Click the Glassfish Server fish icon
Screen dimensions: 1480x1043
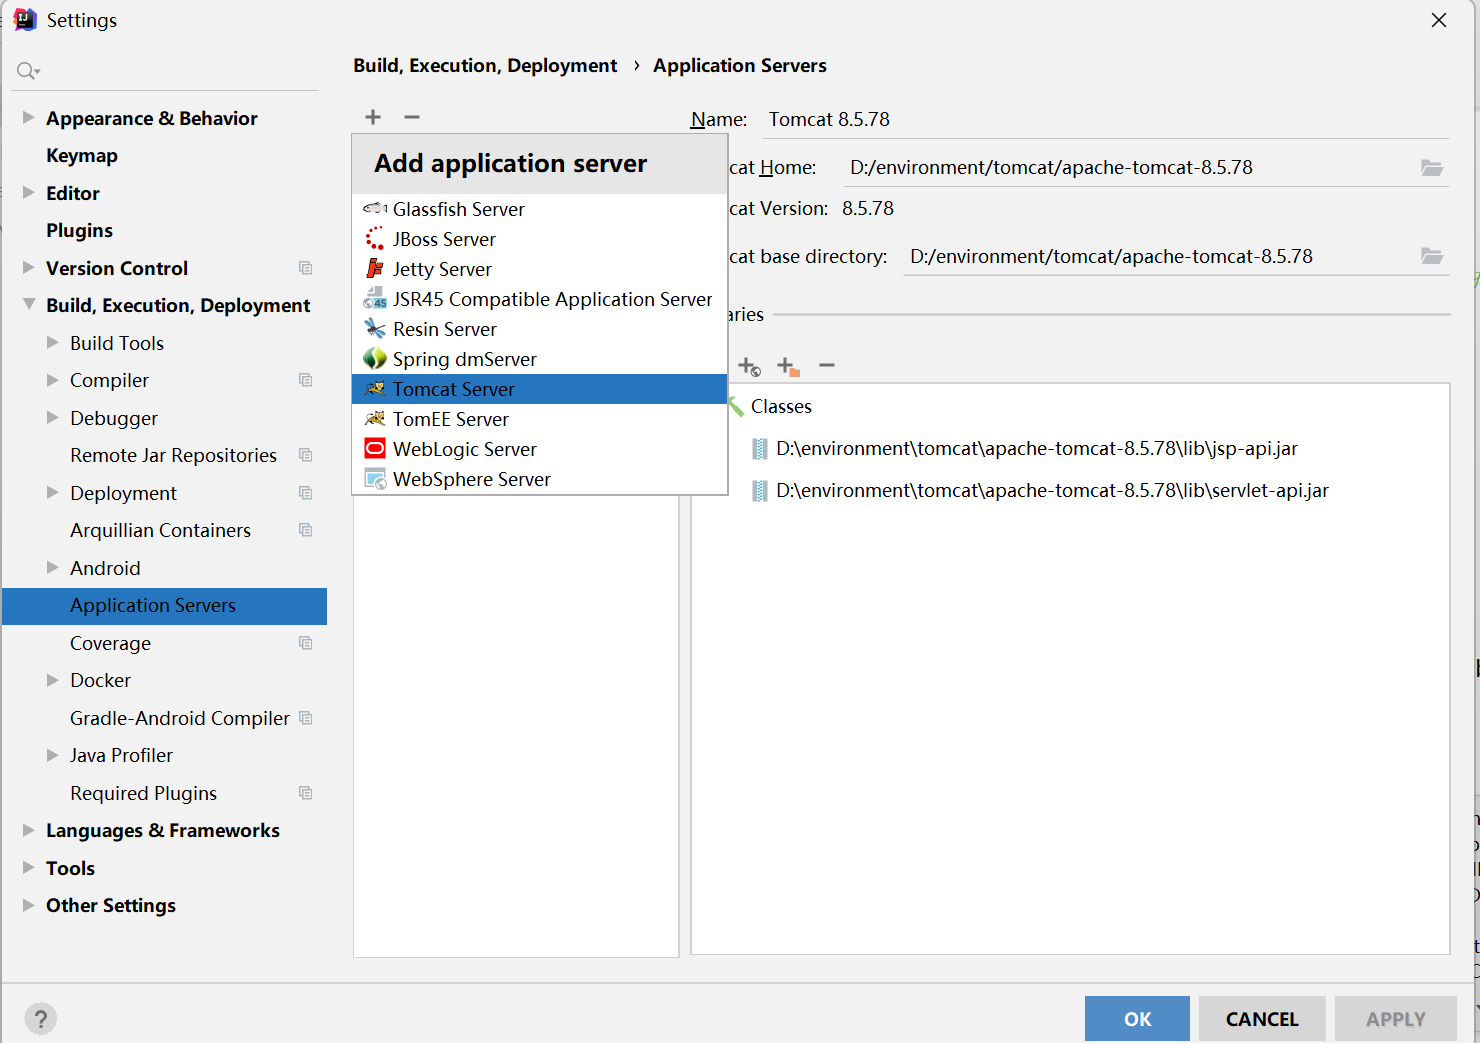375,209
